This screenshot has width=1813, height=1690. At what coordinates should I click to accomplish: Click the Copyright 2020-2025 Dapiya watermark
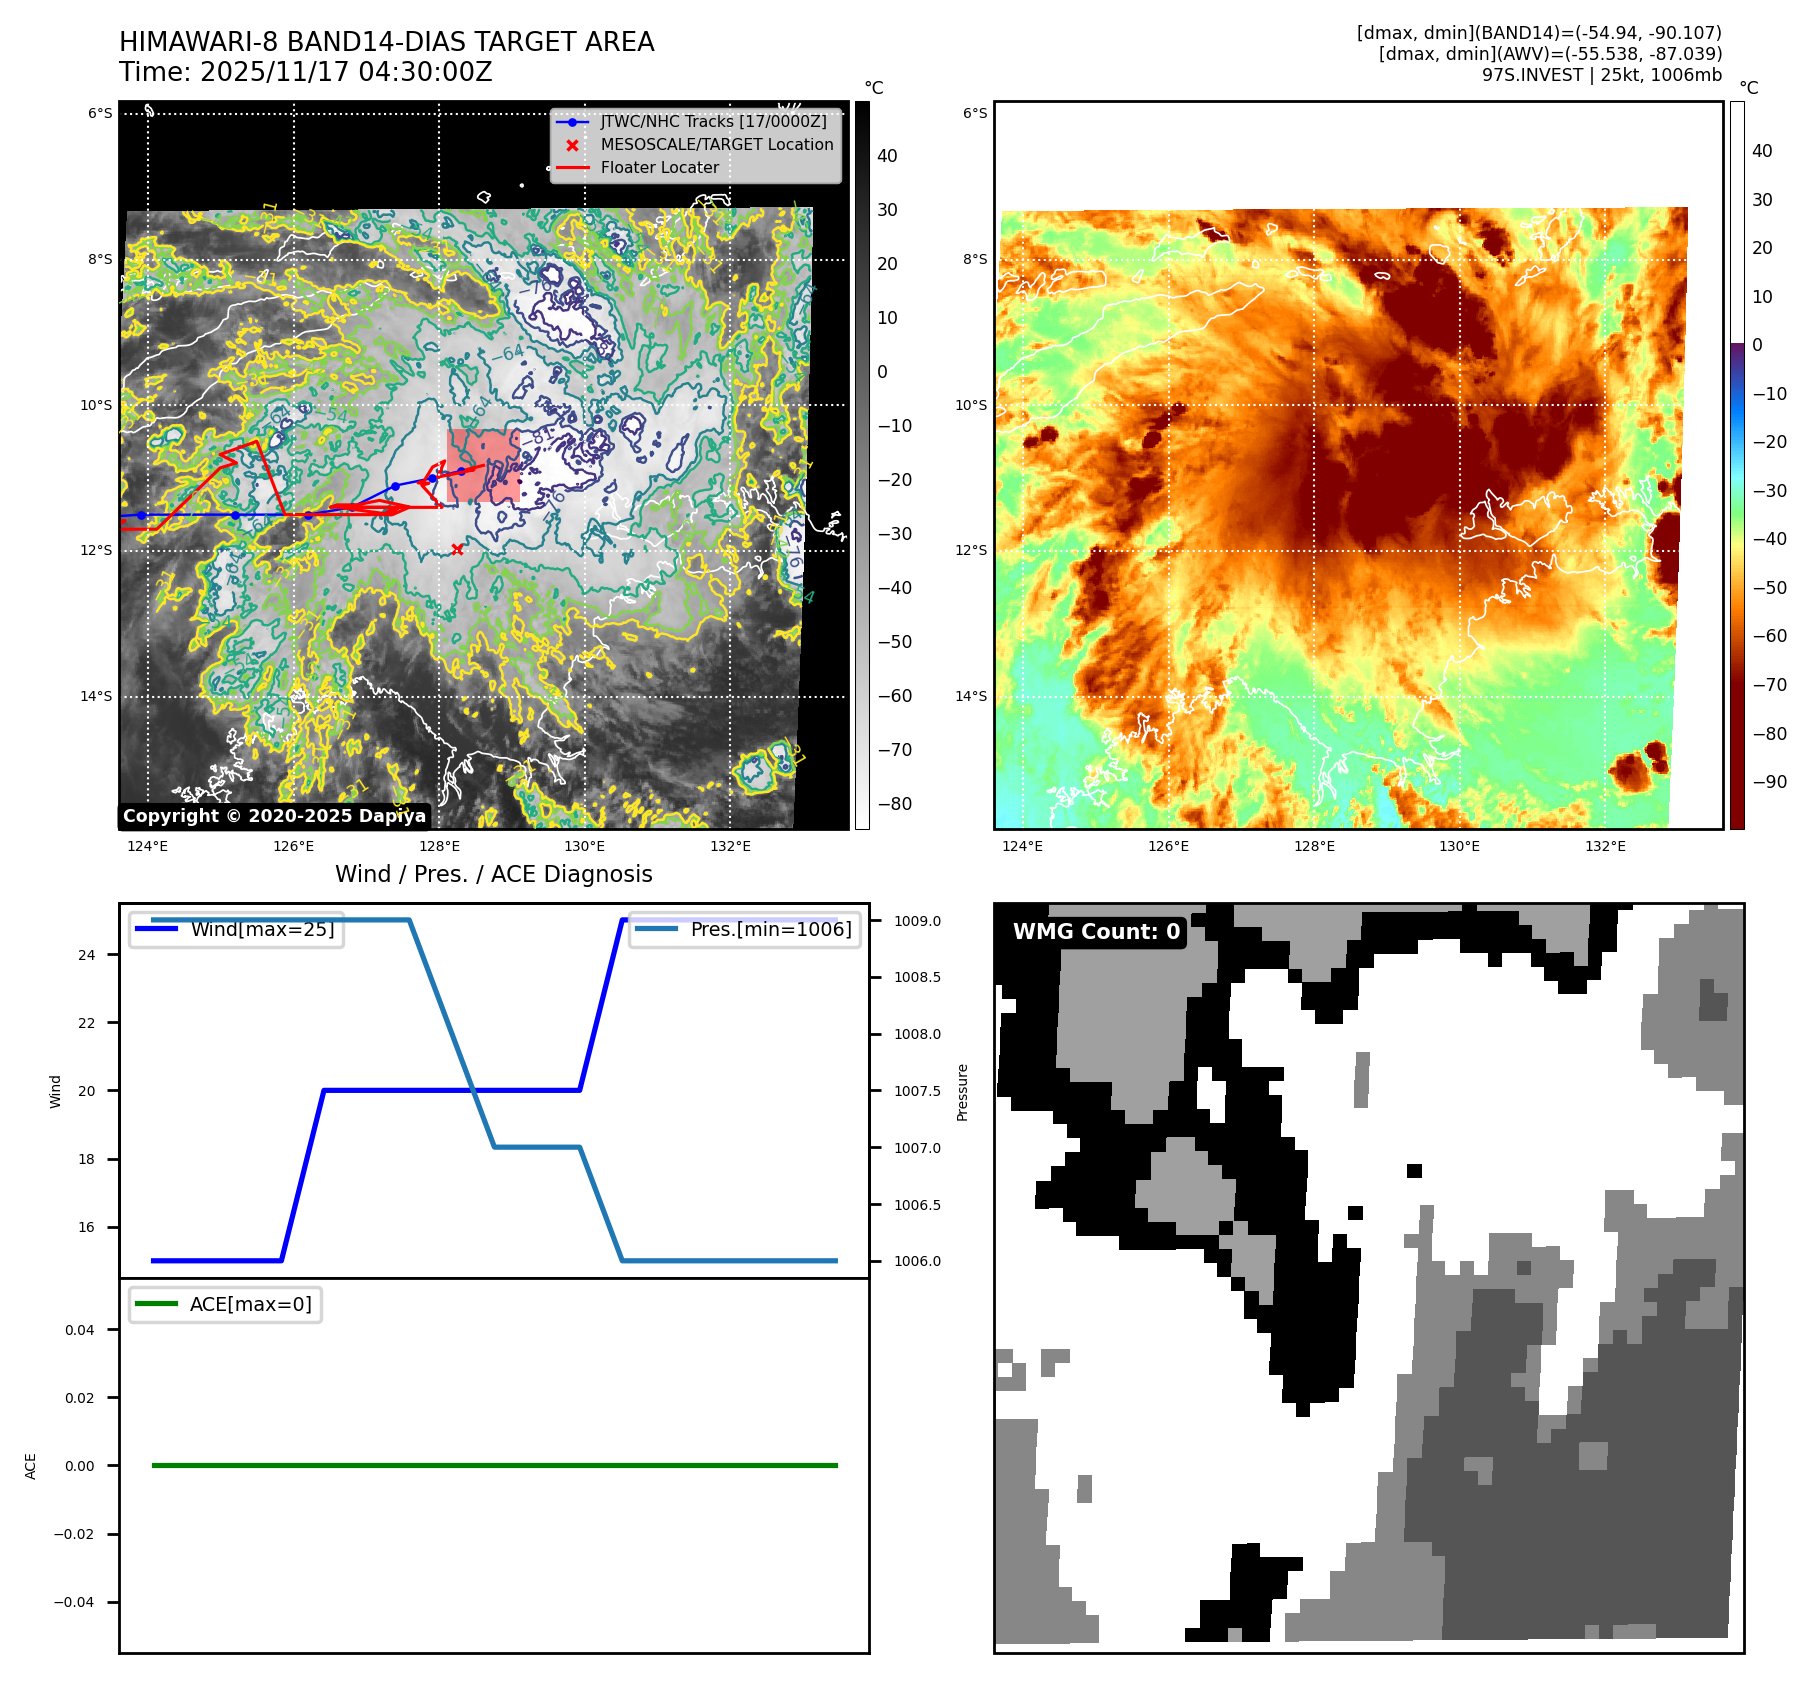(274, 816)
